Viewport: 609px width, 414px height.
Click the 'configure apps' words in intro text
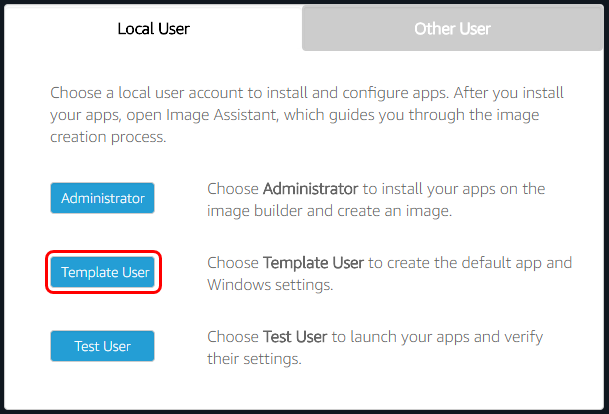[x=396, y=93]
